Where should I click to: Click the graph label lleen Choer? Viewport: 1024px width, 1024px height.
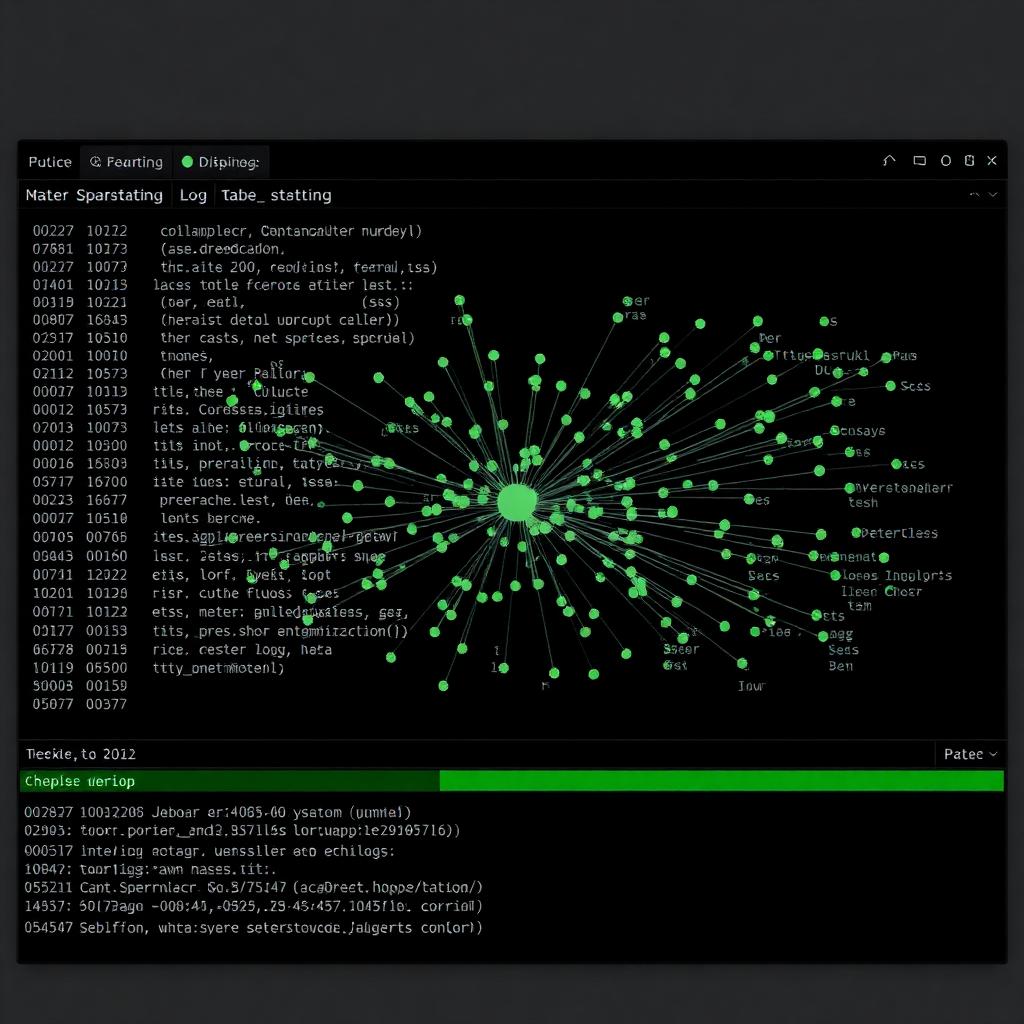(x=881, y=592)
